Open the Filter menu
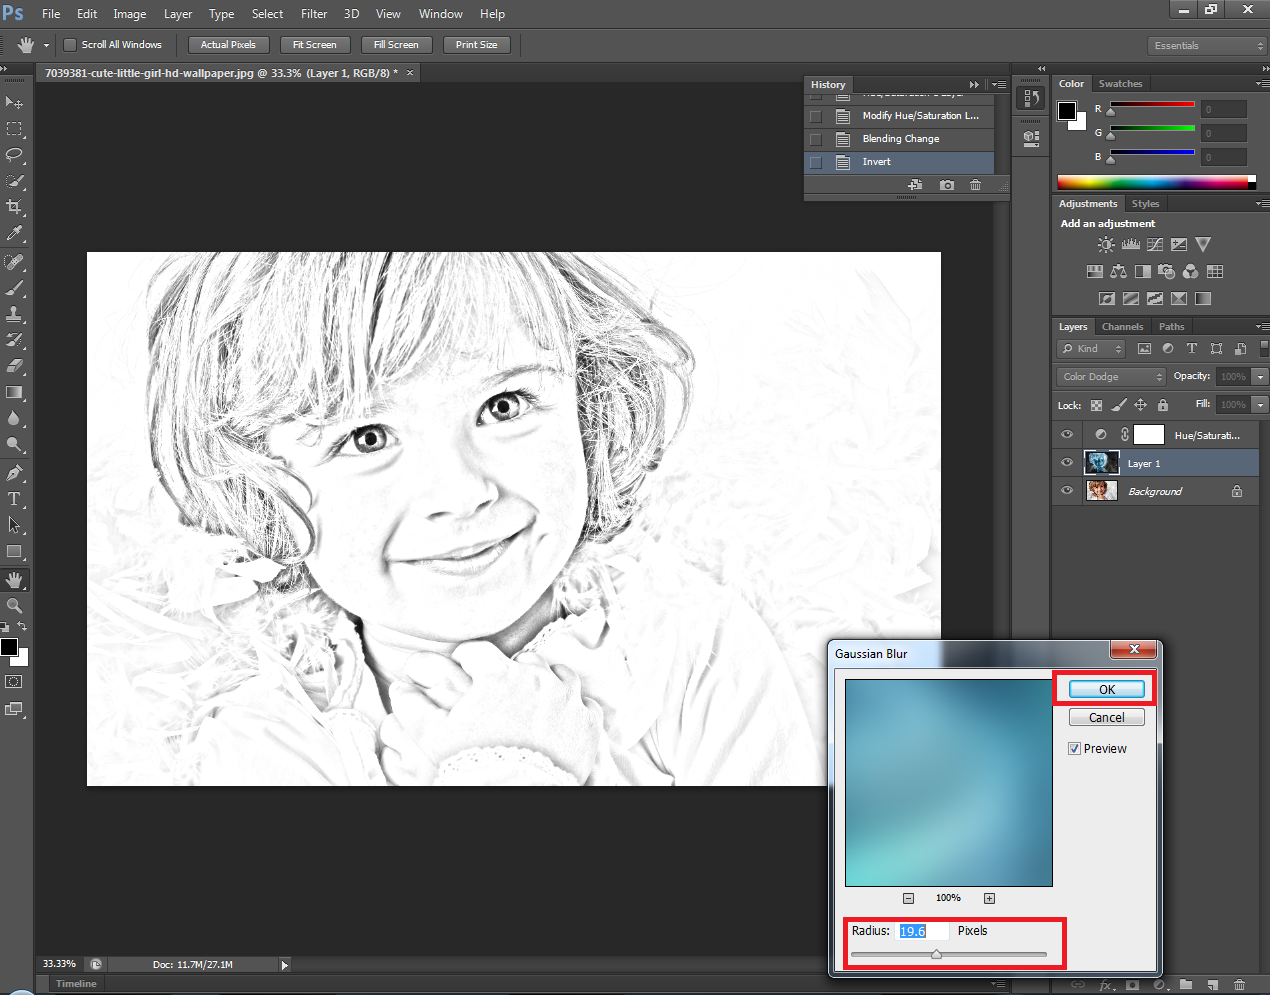Screen dimensions: 1270x995 314,14
